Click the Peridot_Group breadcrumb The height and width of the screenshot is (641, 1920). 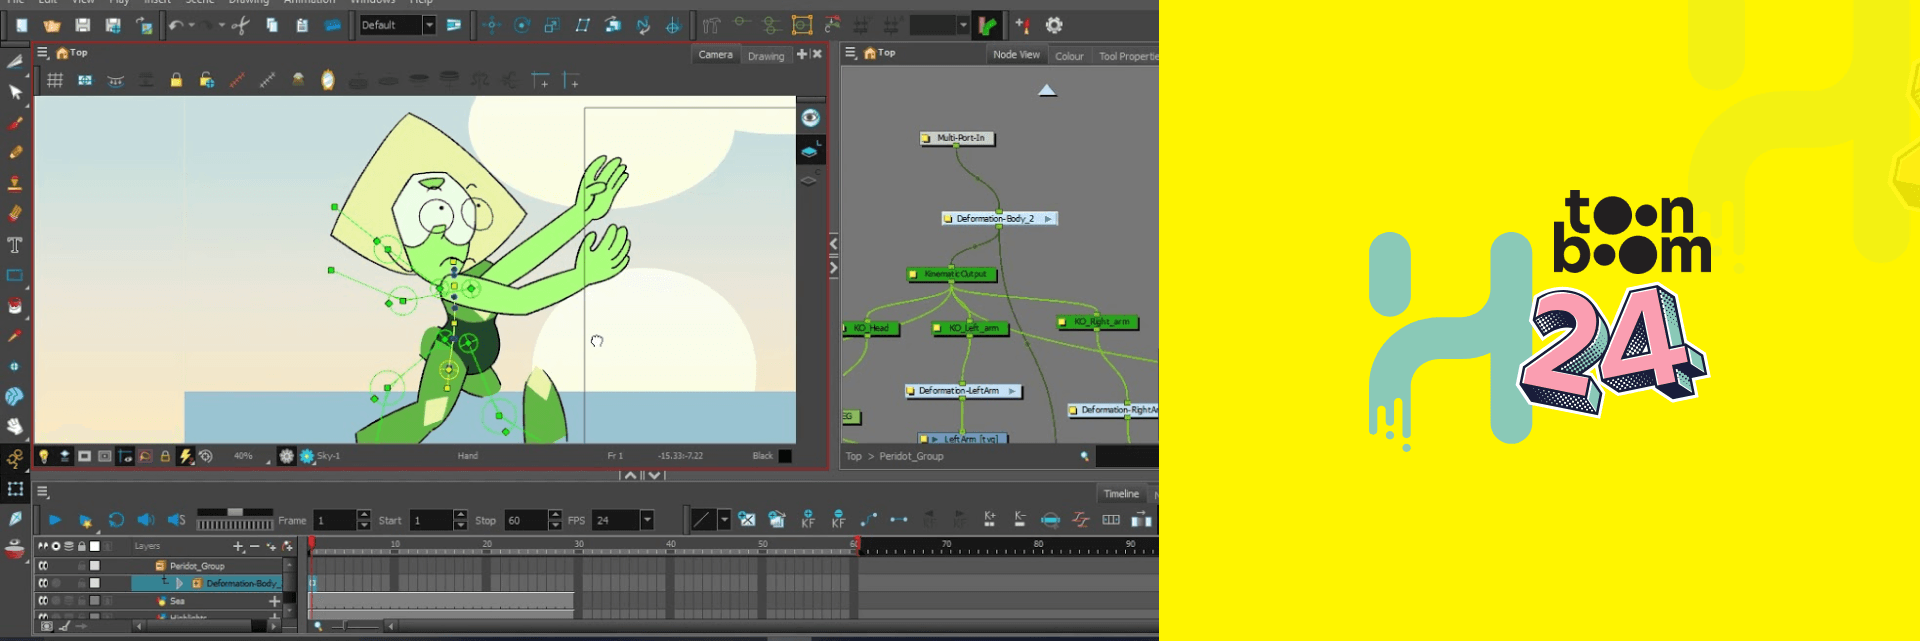pos(911,456)
